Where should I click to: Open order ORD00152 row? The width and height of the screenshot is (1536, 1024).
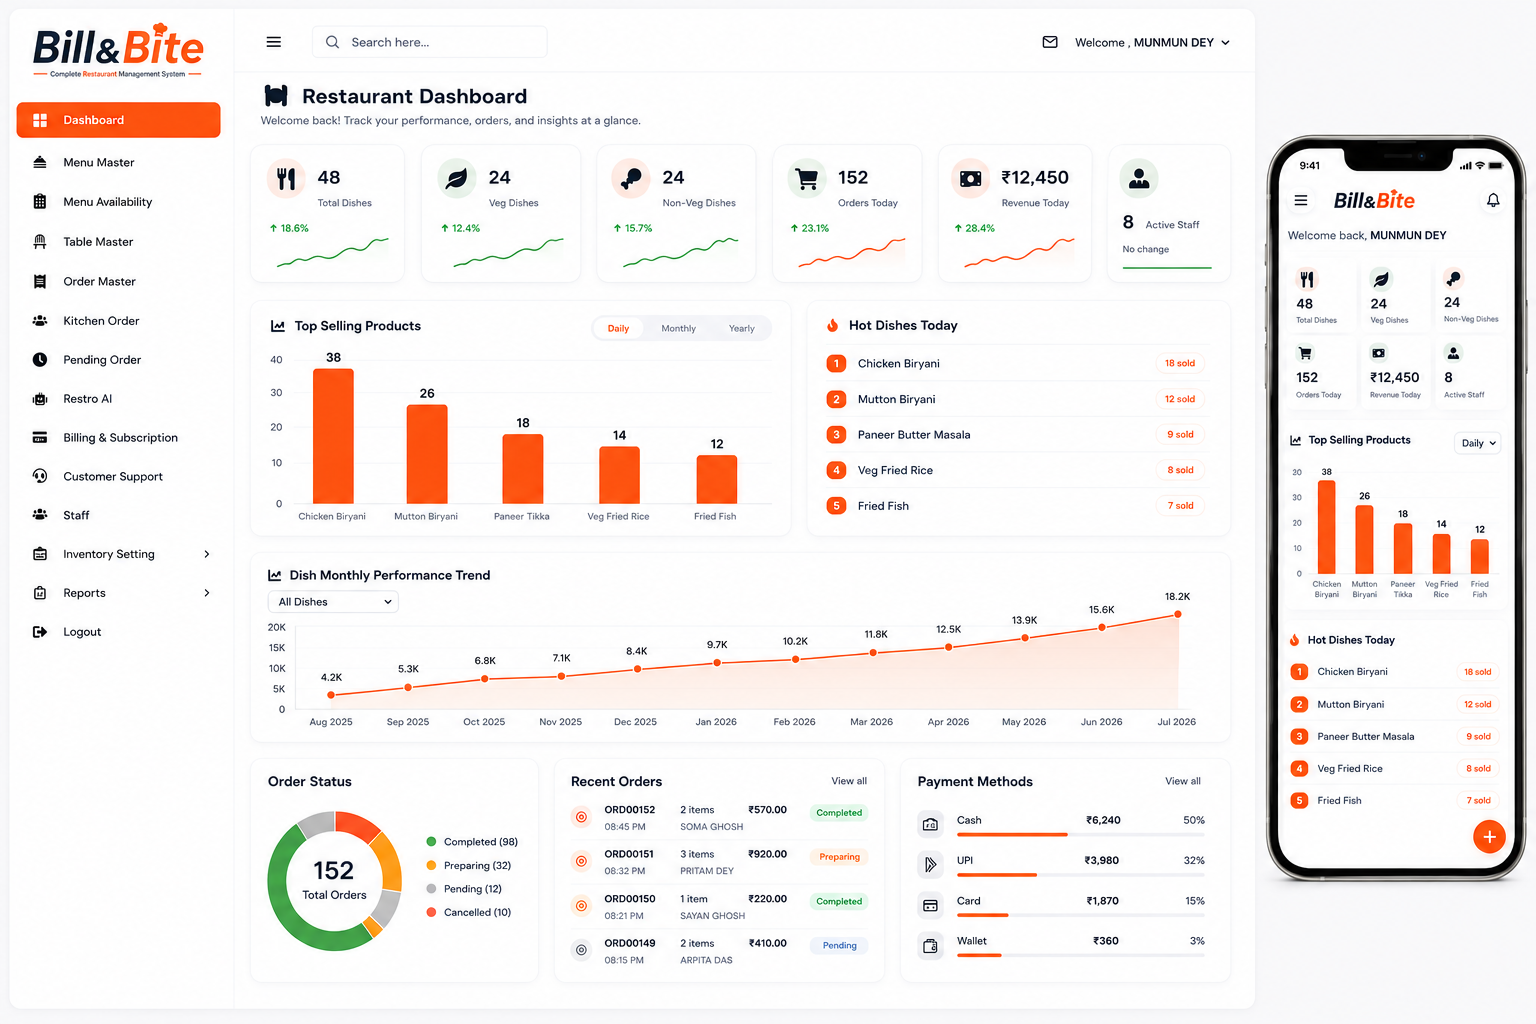point(719,817)
